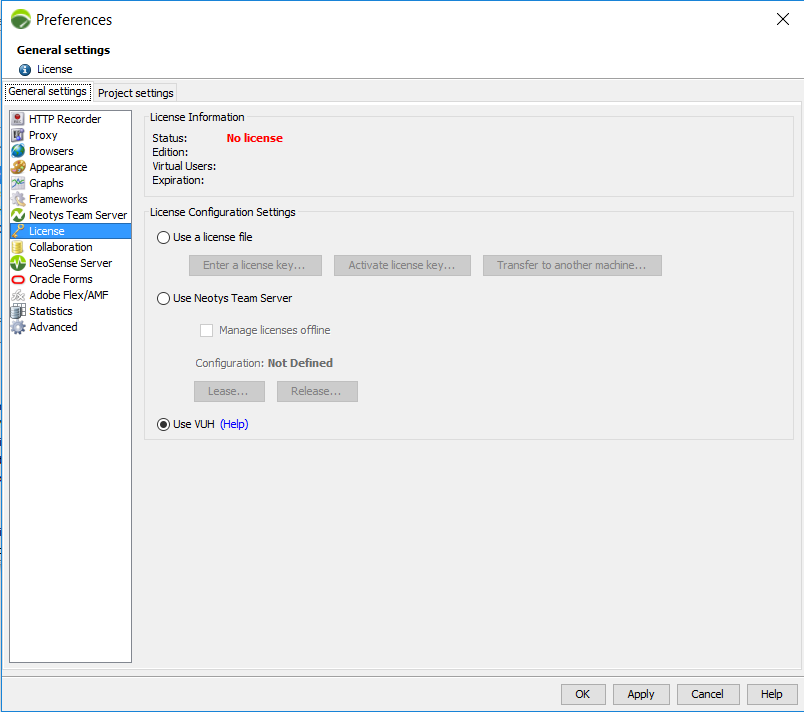Switch to the General settings tab
Viewport: 804px width, 712px height.
(47, 92)
